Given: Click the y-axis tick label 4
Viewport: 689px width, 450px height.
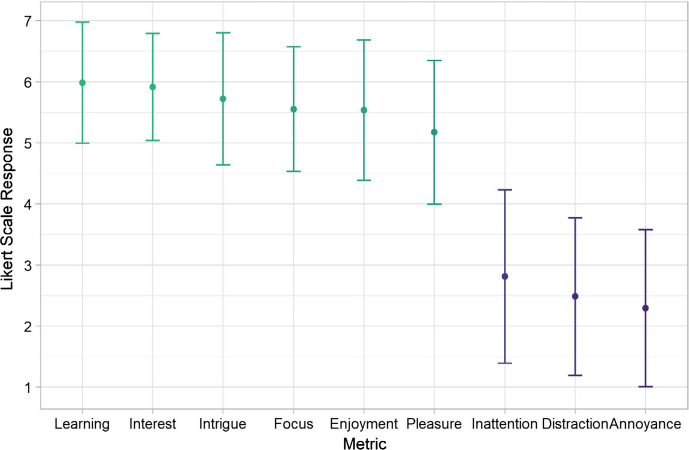Looking at the screenshot, I should tap(28, 204).
